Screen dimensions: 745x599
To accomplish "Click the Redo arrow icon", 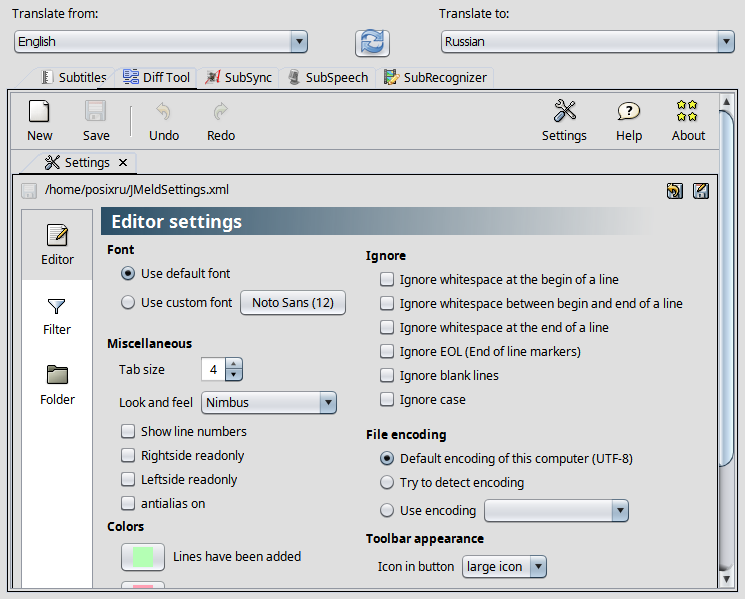I will pos(220,112).
